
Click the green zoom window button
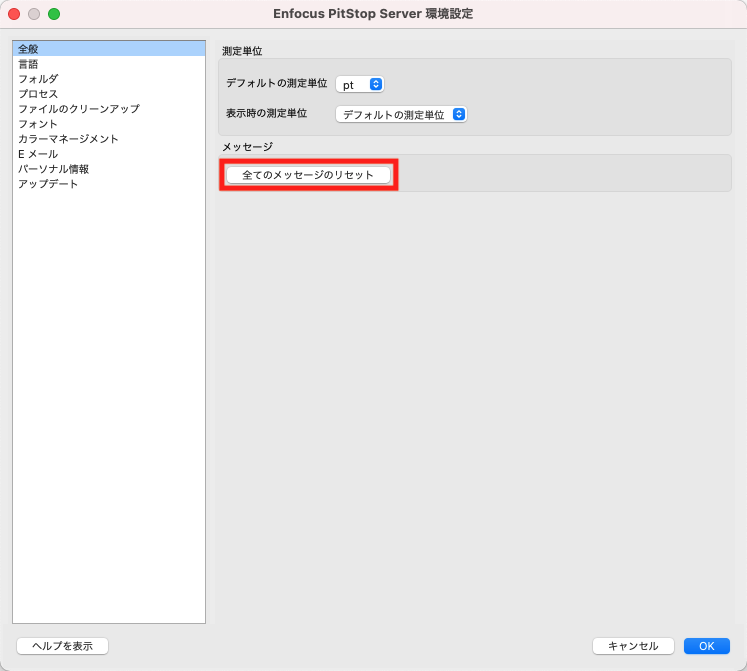point(54,14)
